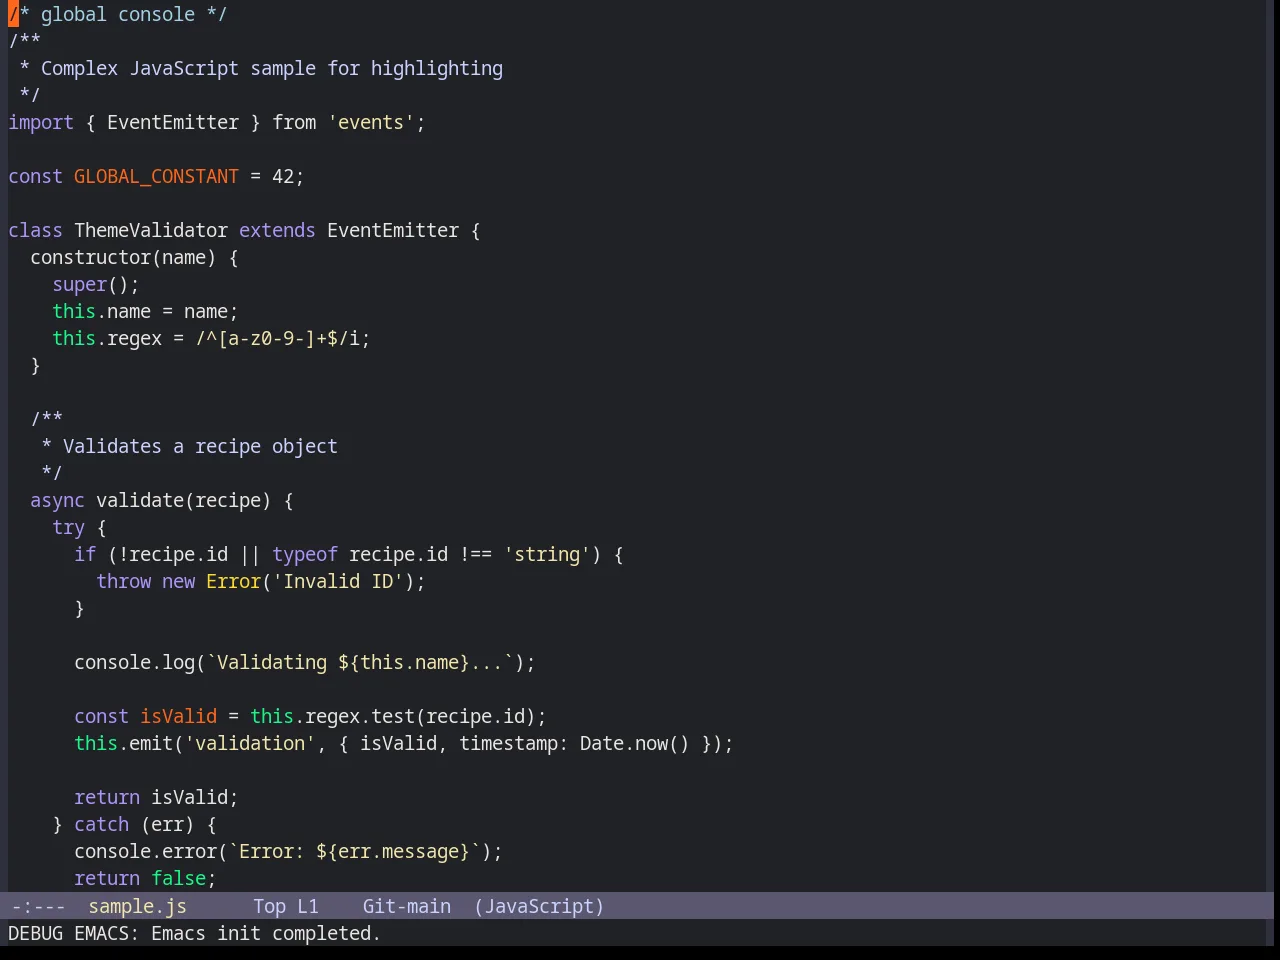The width and height of the screenshot is (1280, 960).
Task: Click console.error call
Action: point(145,851)
